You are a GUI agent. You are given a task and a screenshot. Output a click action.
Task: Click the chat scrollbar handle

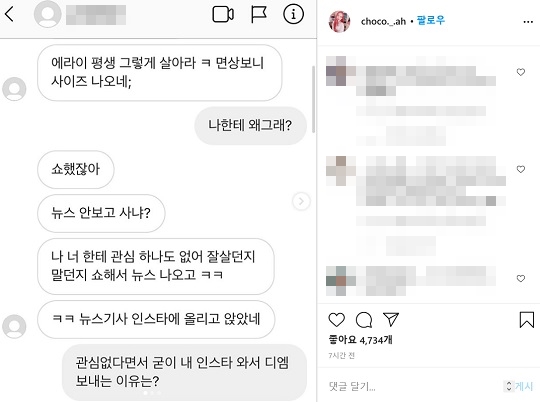point(313,99)
